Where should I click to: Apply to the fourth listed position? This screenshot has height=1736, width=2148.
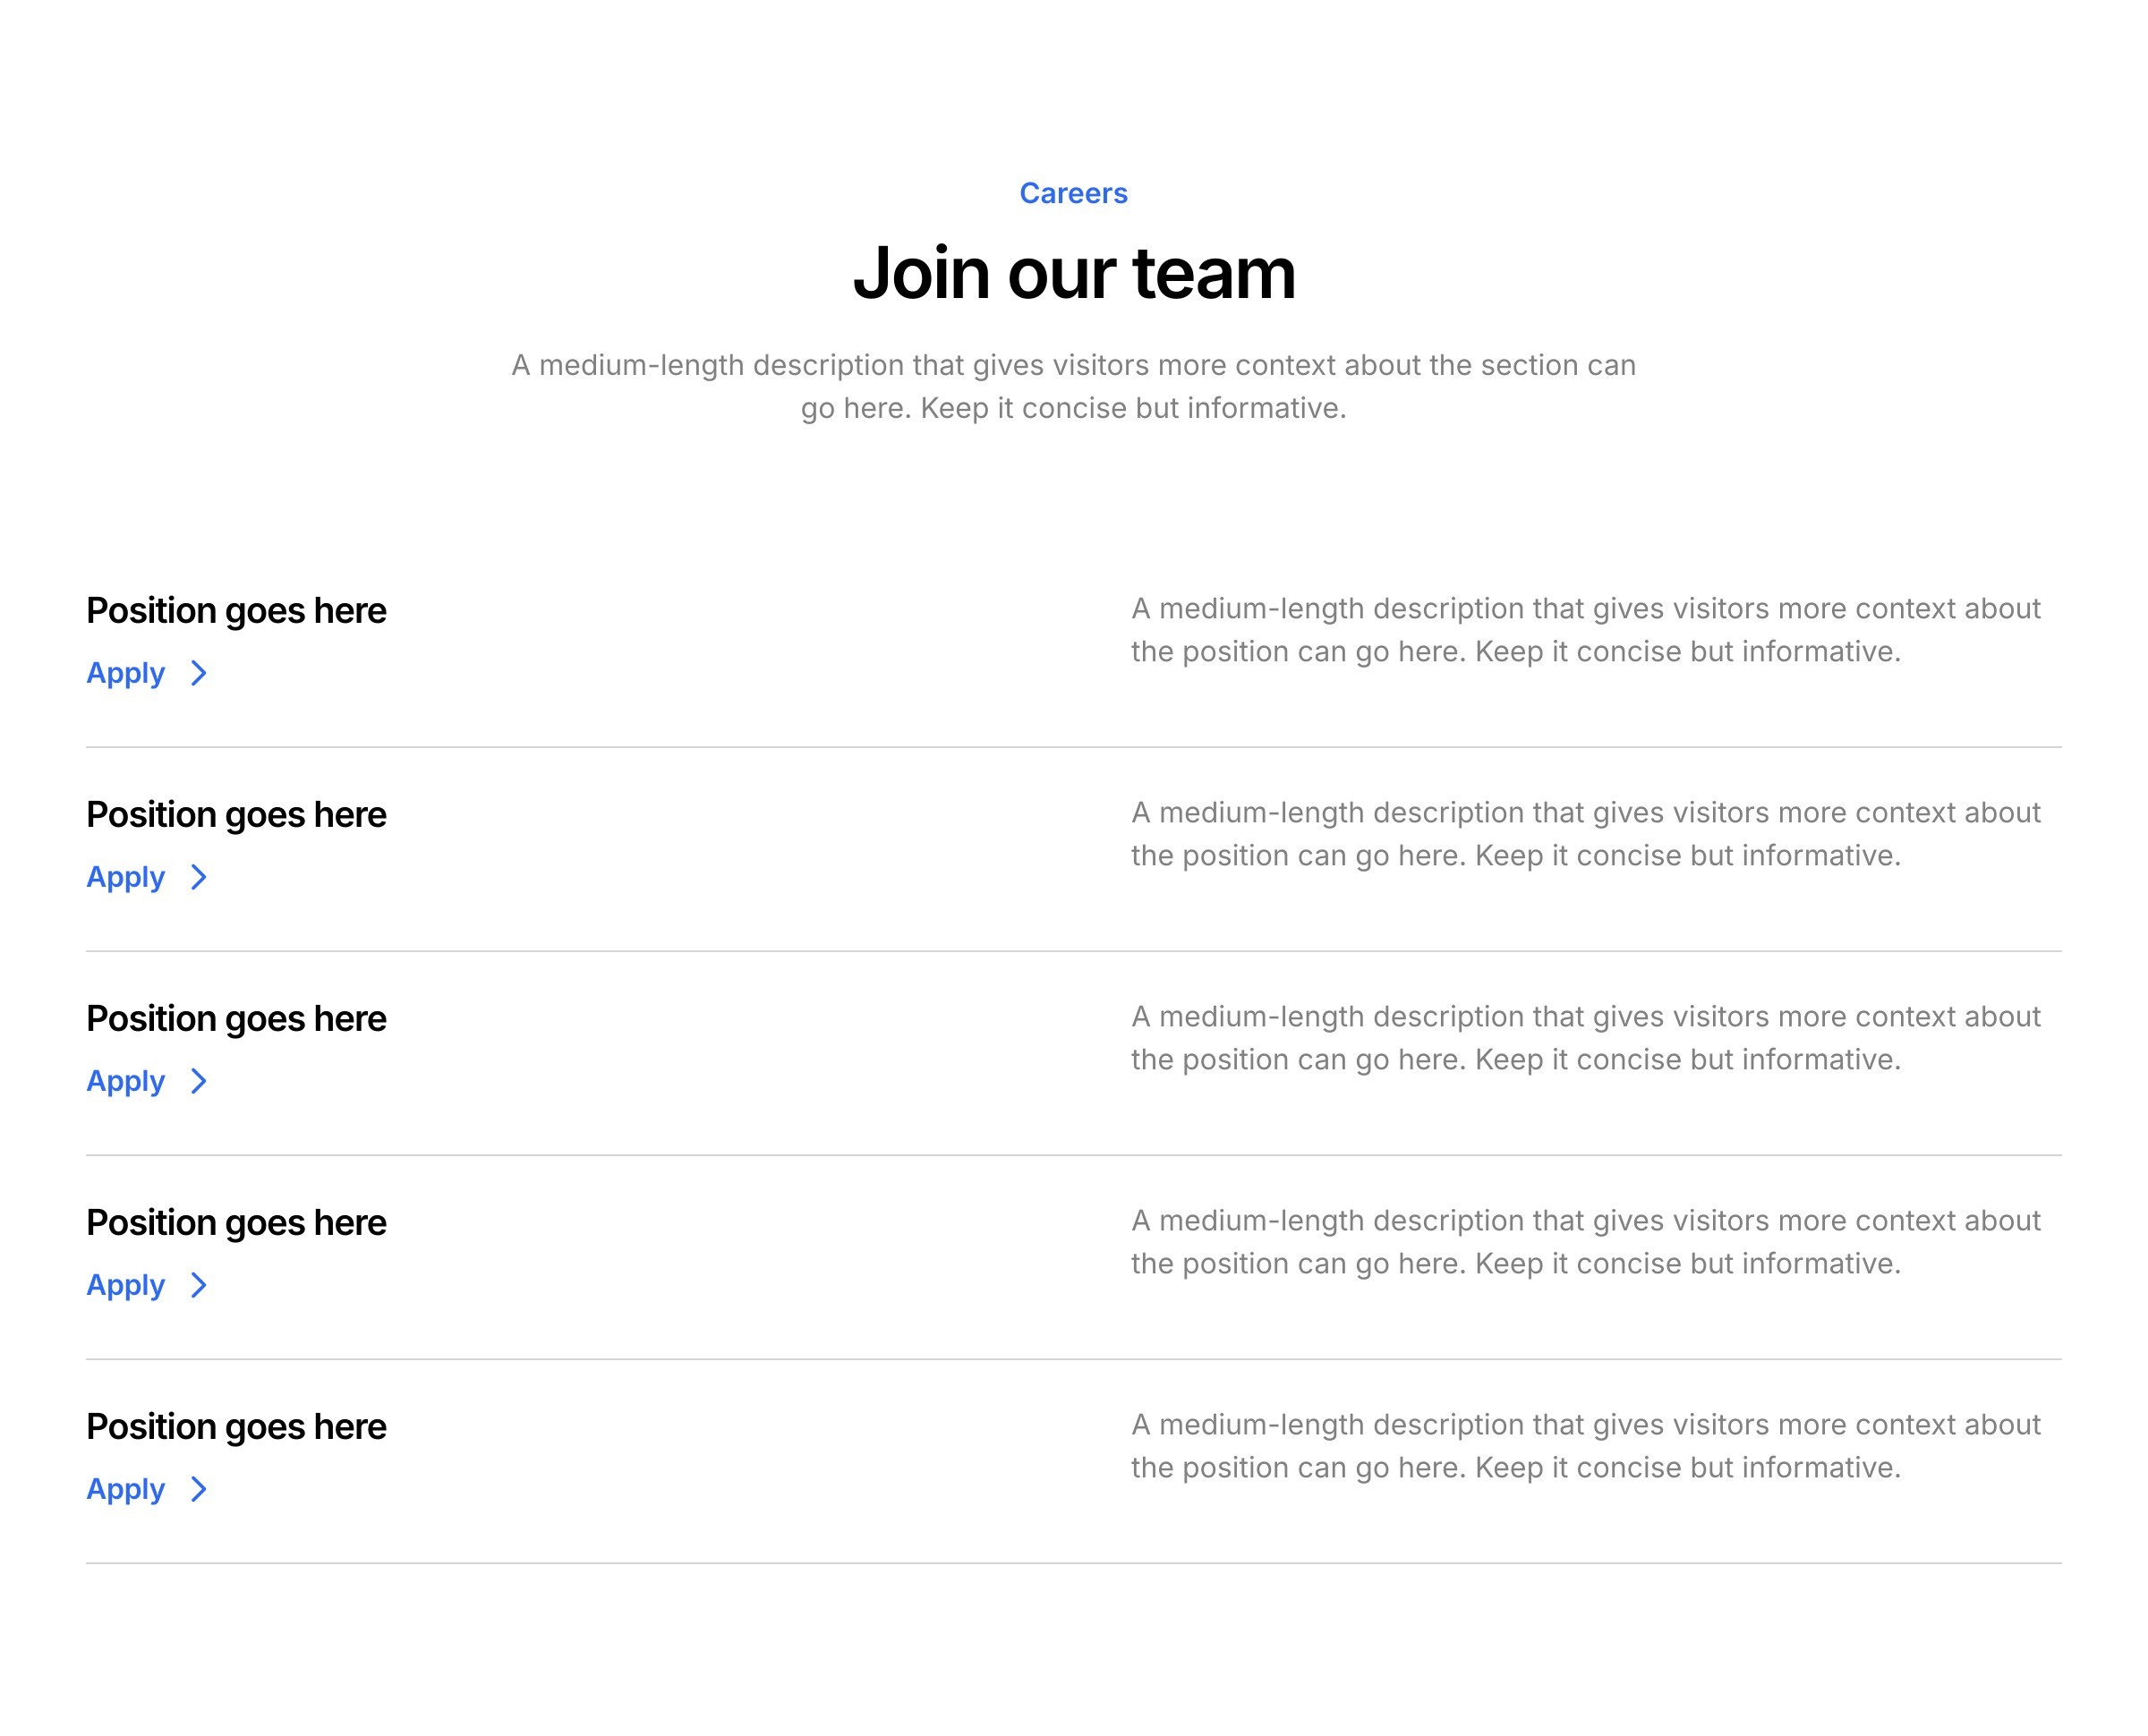click(147, 1286)
